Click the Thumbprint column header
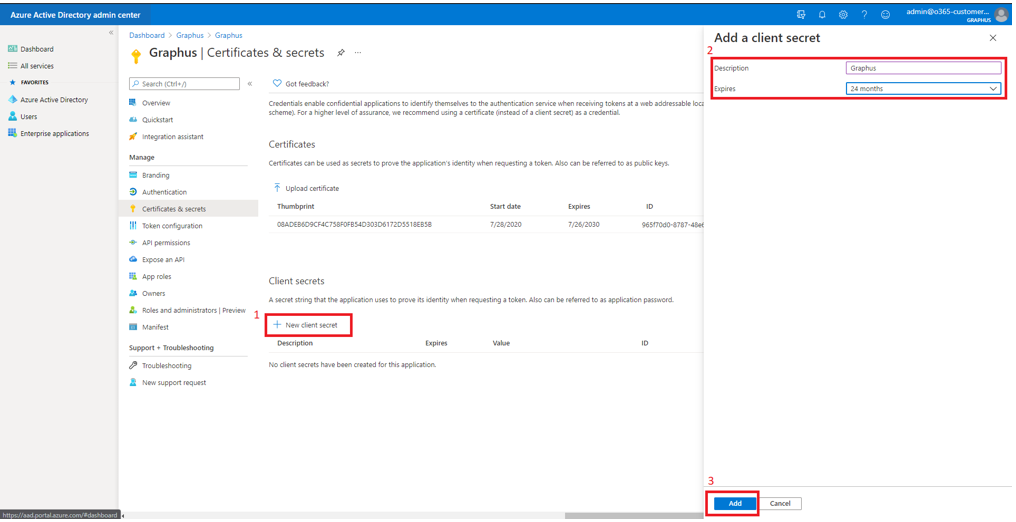 (294, 207)
